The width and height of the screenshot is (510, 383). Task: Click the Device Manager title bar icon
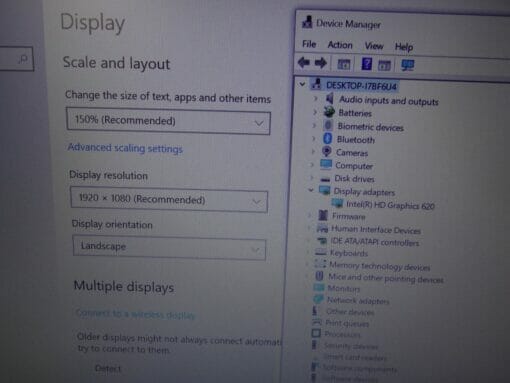pos(307,22)
